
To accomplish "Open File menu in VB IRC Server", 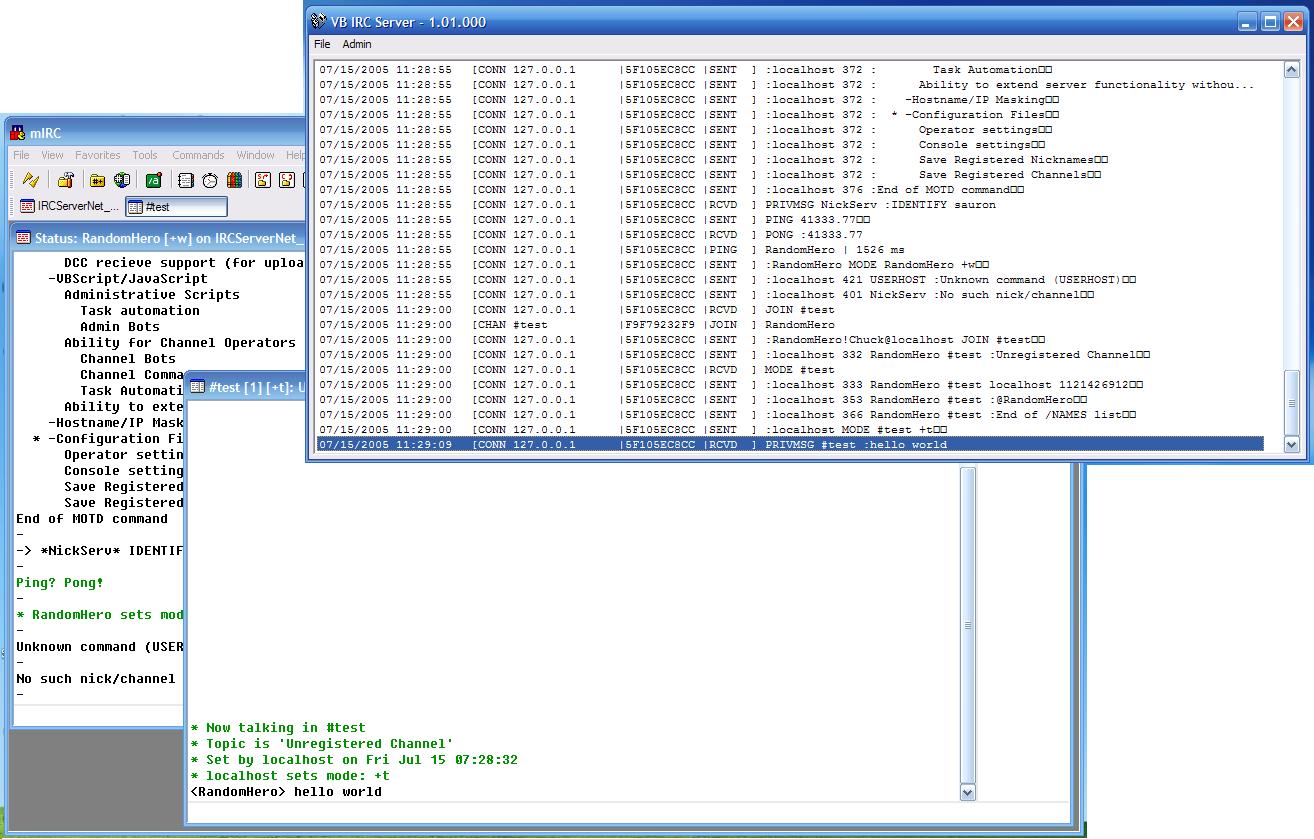I will tap(322, 44).
